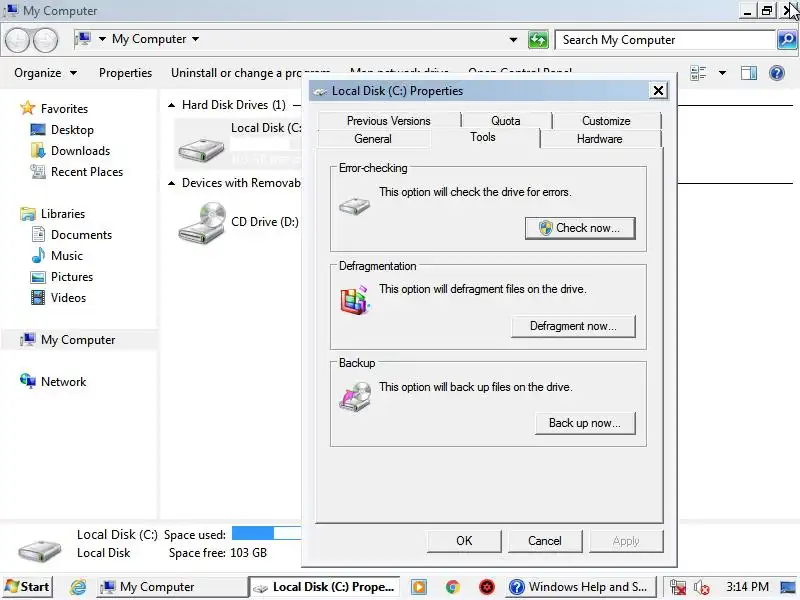
Task: Click the Pictures library icon
Action: point(38,277)
